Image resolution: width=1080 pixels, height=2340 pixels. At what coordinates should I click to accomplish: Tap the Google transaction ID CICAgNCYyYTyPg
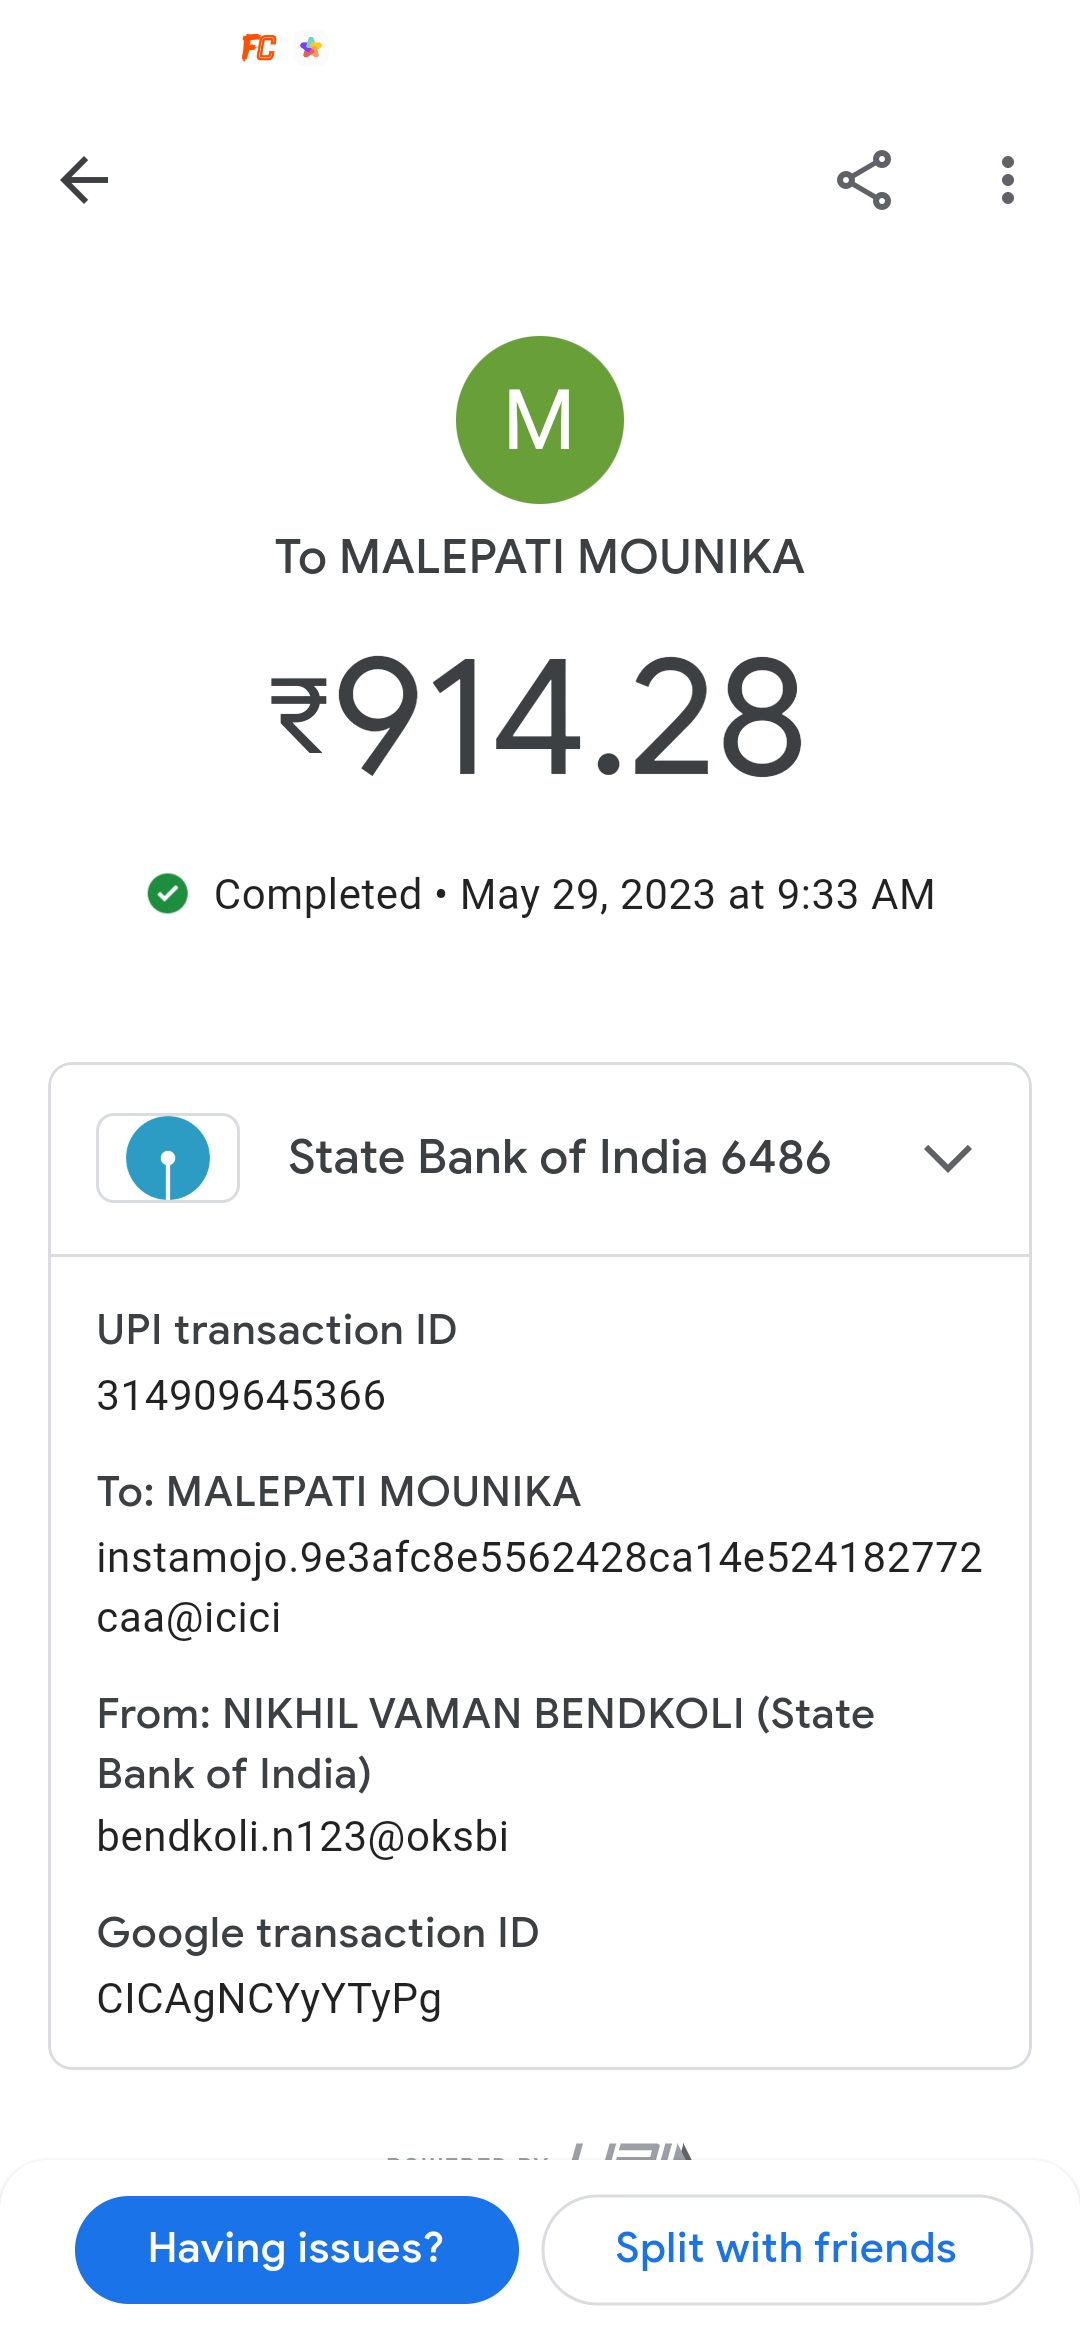click(x=269, y=1999)
